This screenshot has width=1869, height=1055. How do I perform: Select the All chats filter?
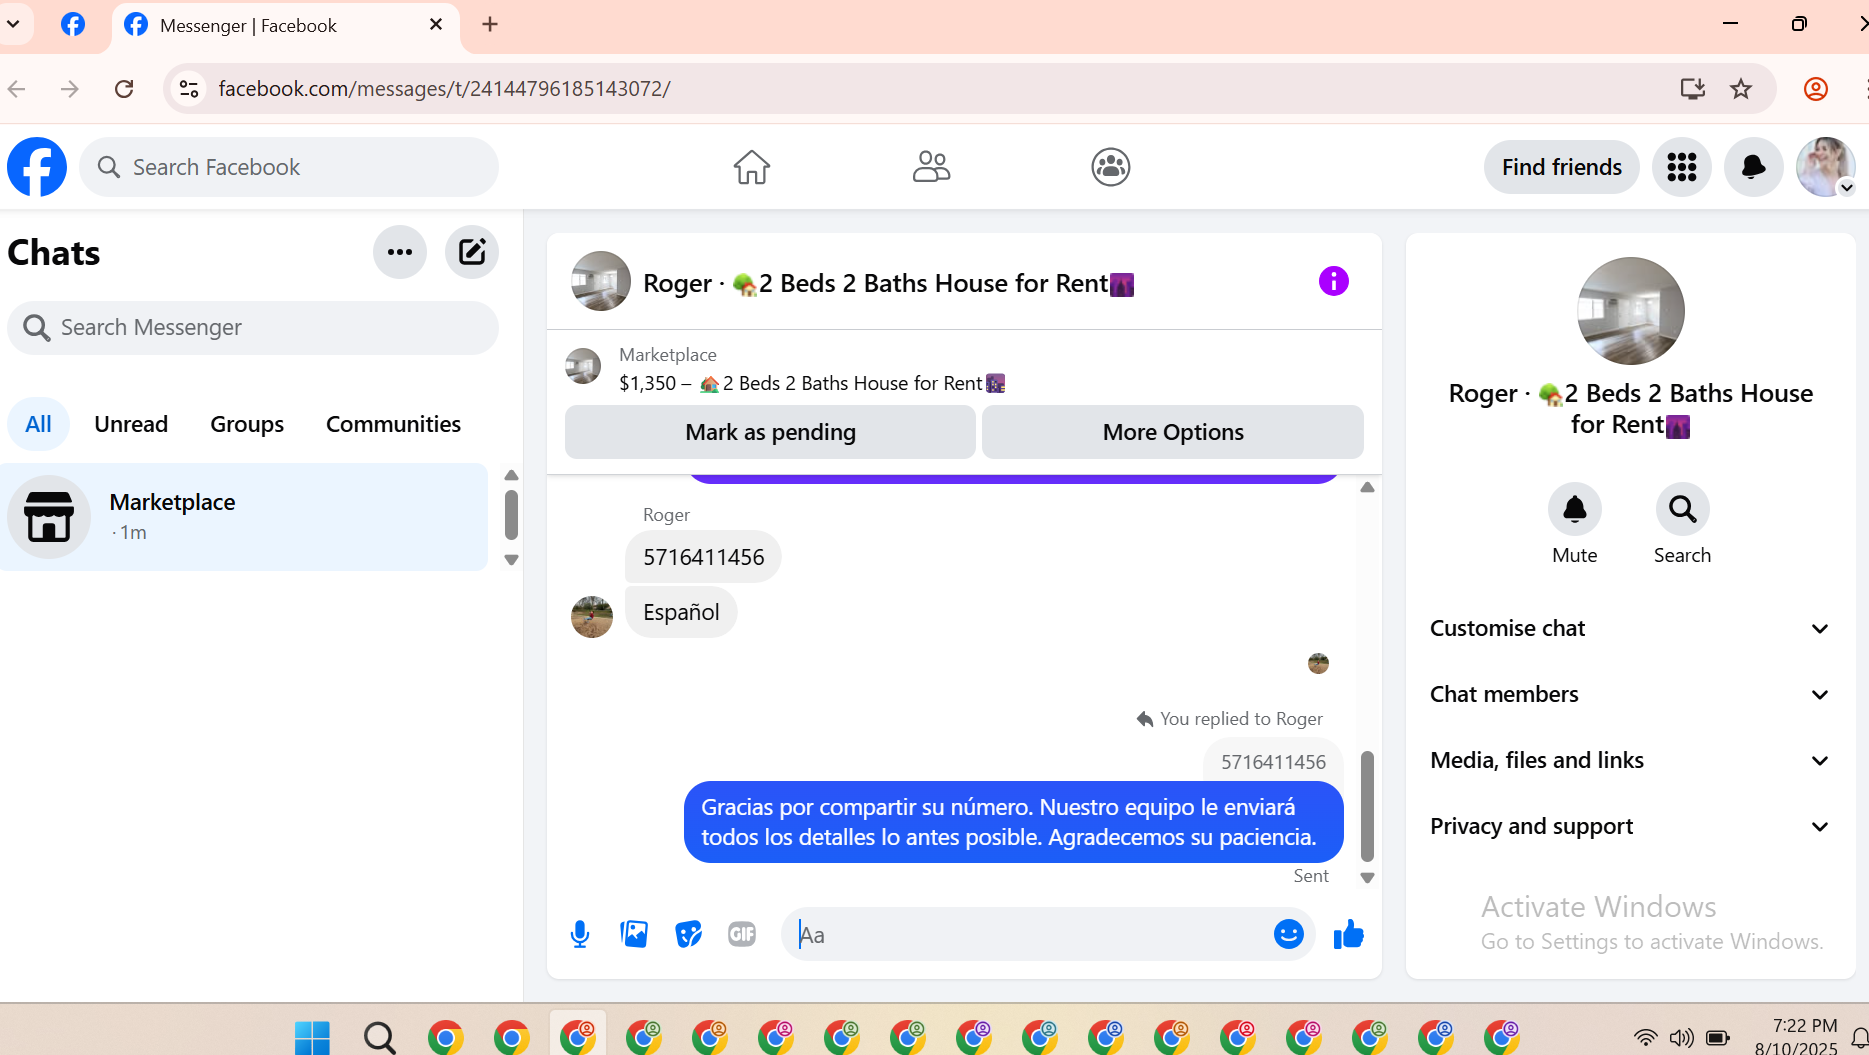pyautogui.click(x=38, y=424)
